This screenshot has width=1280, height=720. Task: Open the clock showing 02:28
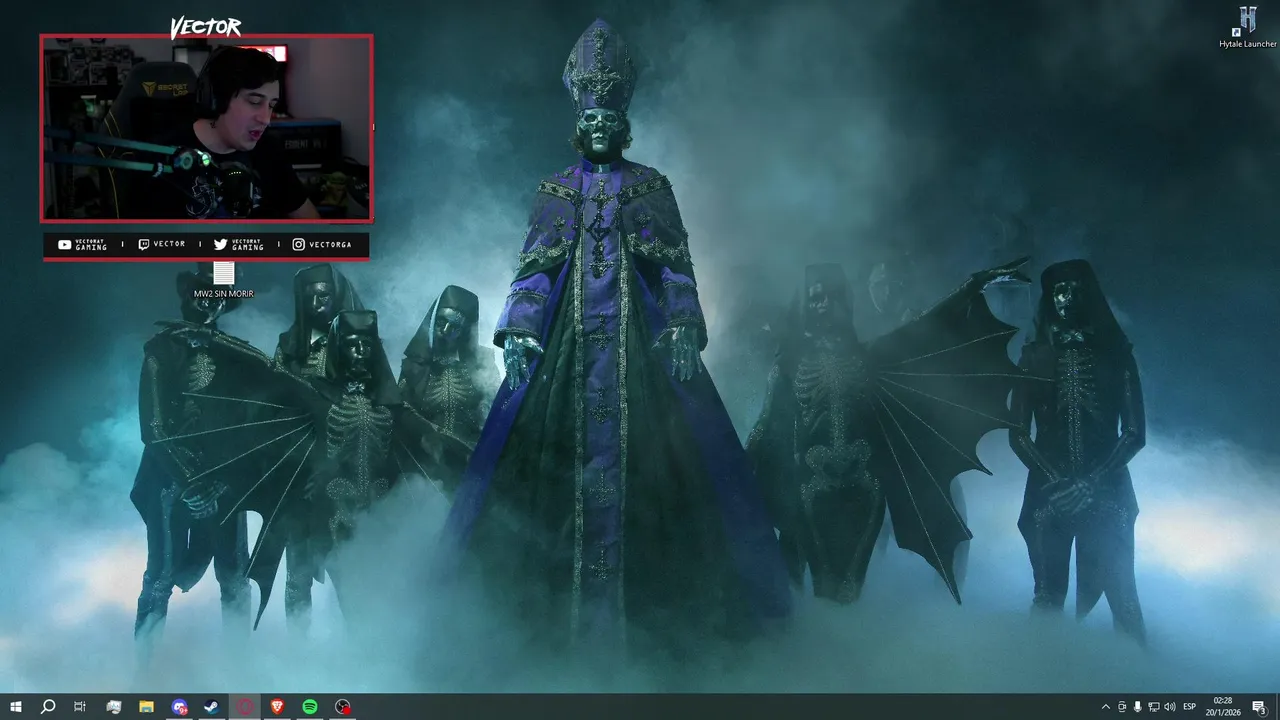1223,707
